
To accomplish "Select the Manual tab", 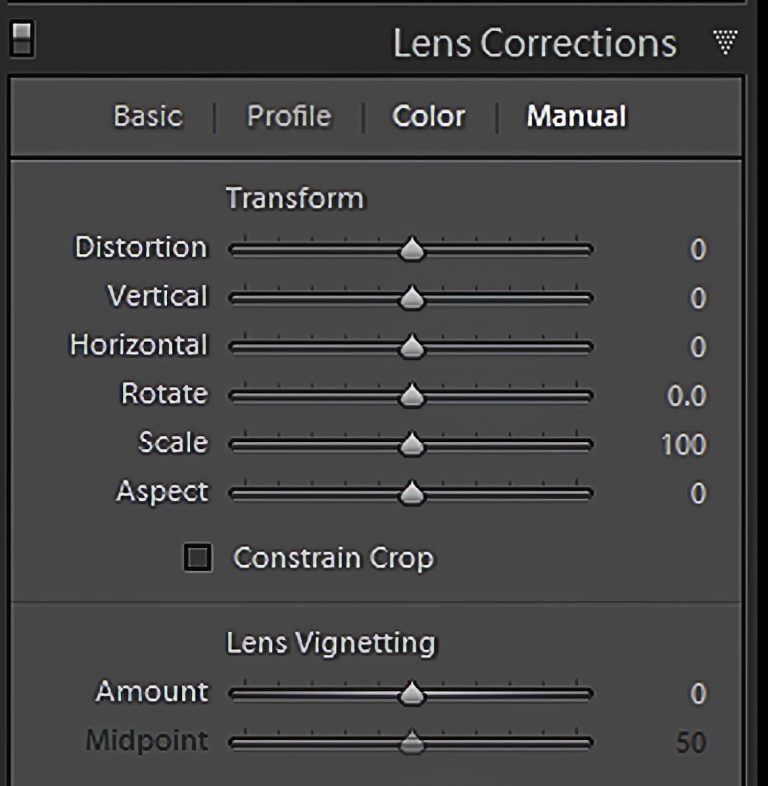I will (577, 117).
